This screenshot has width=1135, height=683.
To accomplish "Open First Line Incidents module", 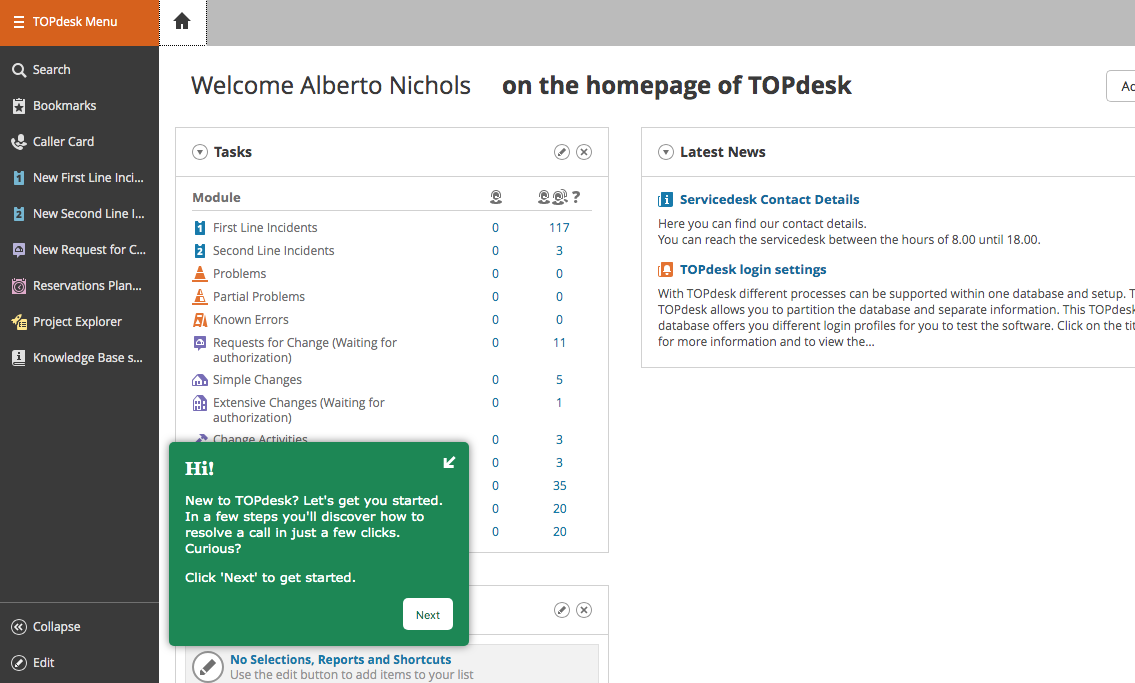I will coord(265,228).
